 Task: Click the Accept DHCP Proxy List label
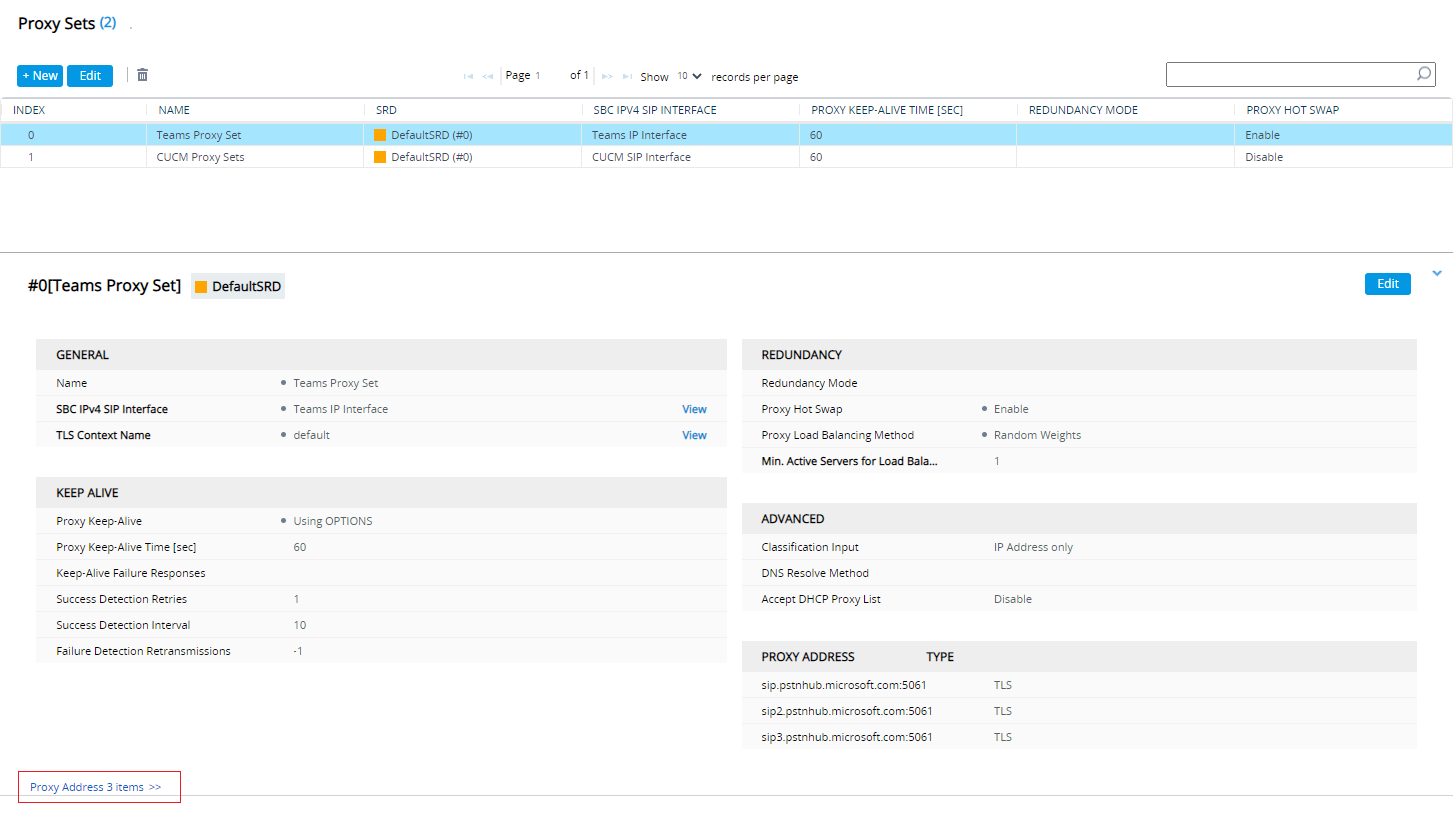click(x=821, y=599)
